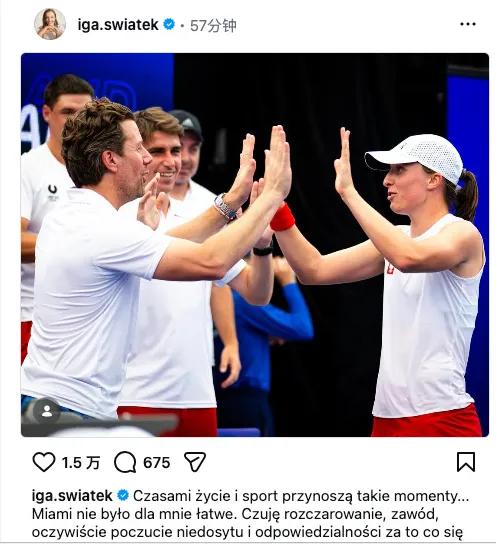The height and width of the screenshot is (544, 496).
Task: Open comments via the speech bubble icon
Action: click(x=125, y=462)
